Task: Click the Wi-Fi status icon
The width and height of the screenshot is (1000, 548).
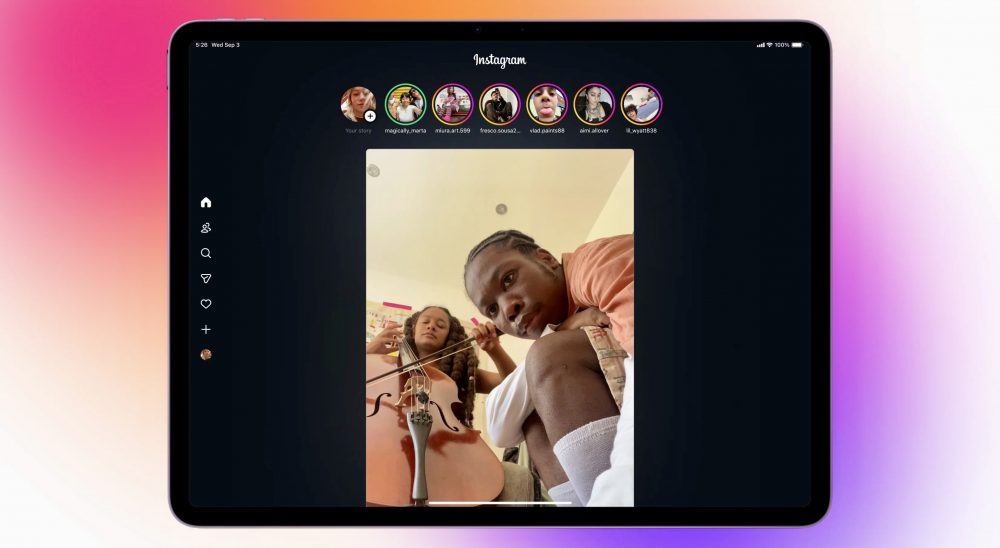Action: 770,45
